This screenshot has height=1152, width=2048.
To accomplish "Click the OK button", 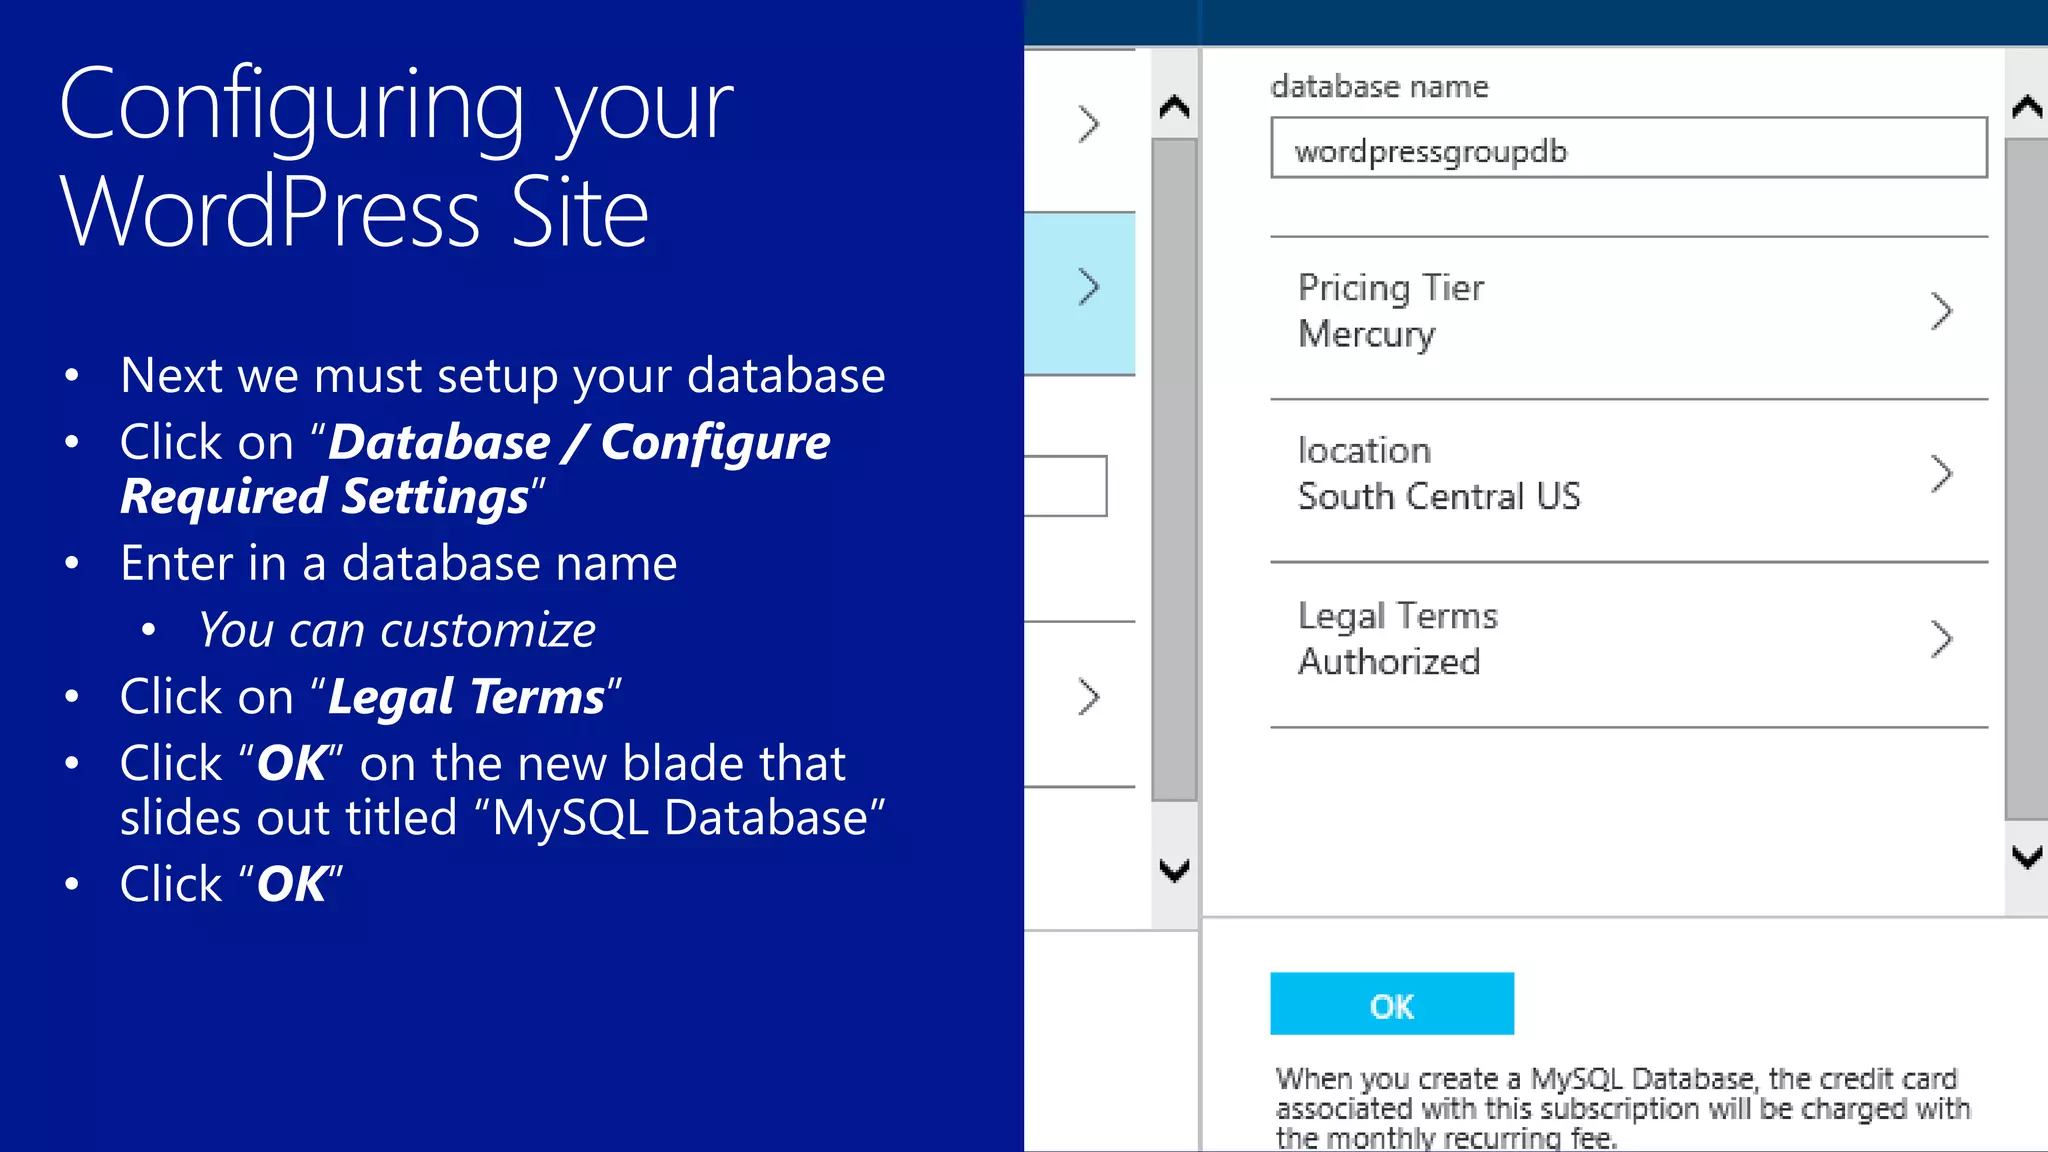I will click(1391, 1004).
